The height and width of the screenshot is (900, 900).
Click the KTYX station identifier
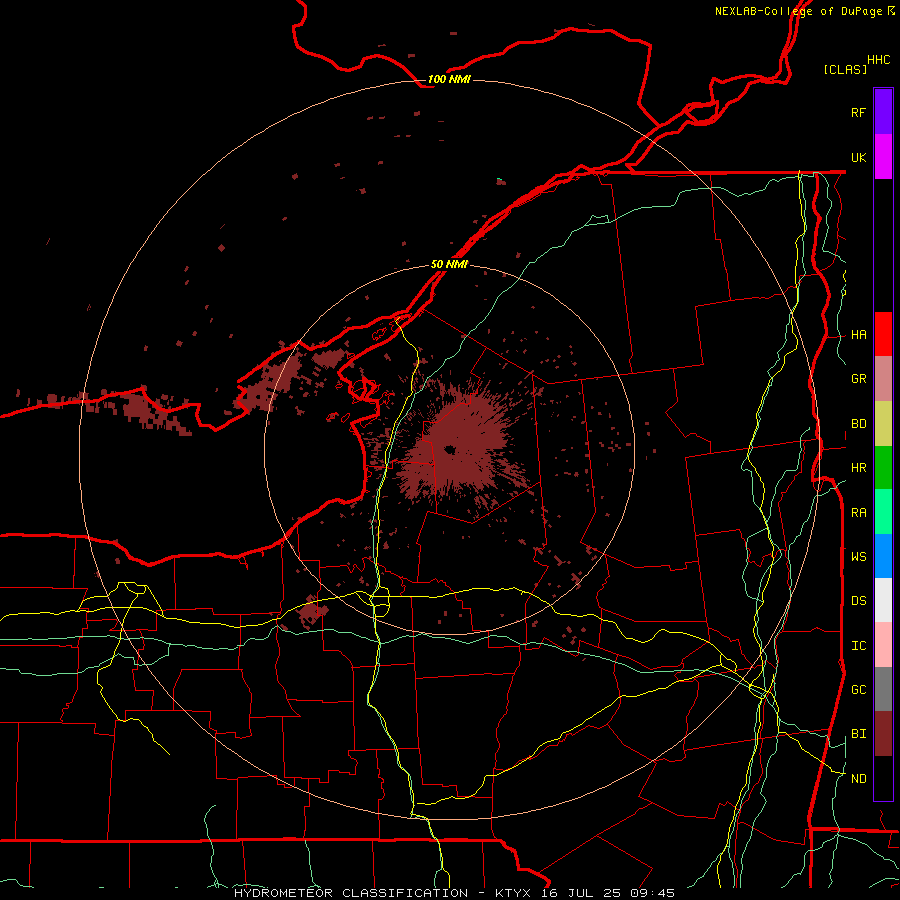[513, 893]
